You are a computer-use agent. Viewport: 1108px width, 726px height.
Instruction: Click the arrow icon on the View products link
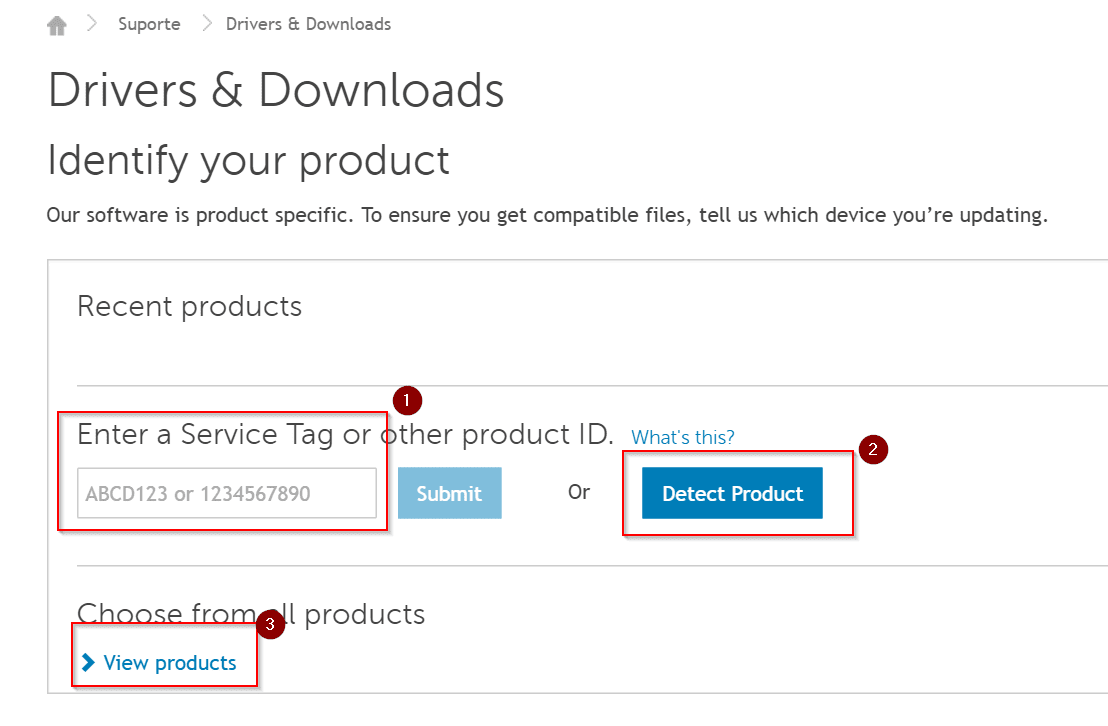pos(89,662)
